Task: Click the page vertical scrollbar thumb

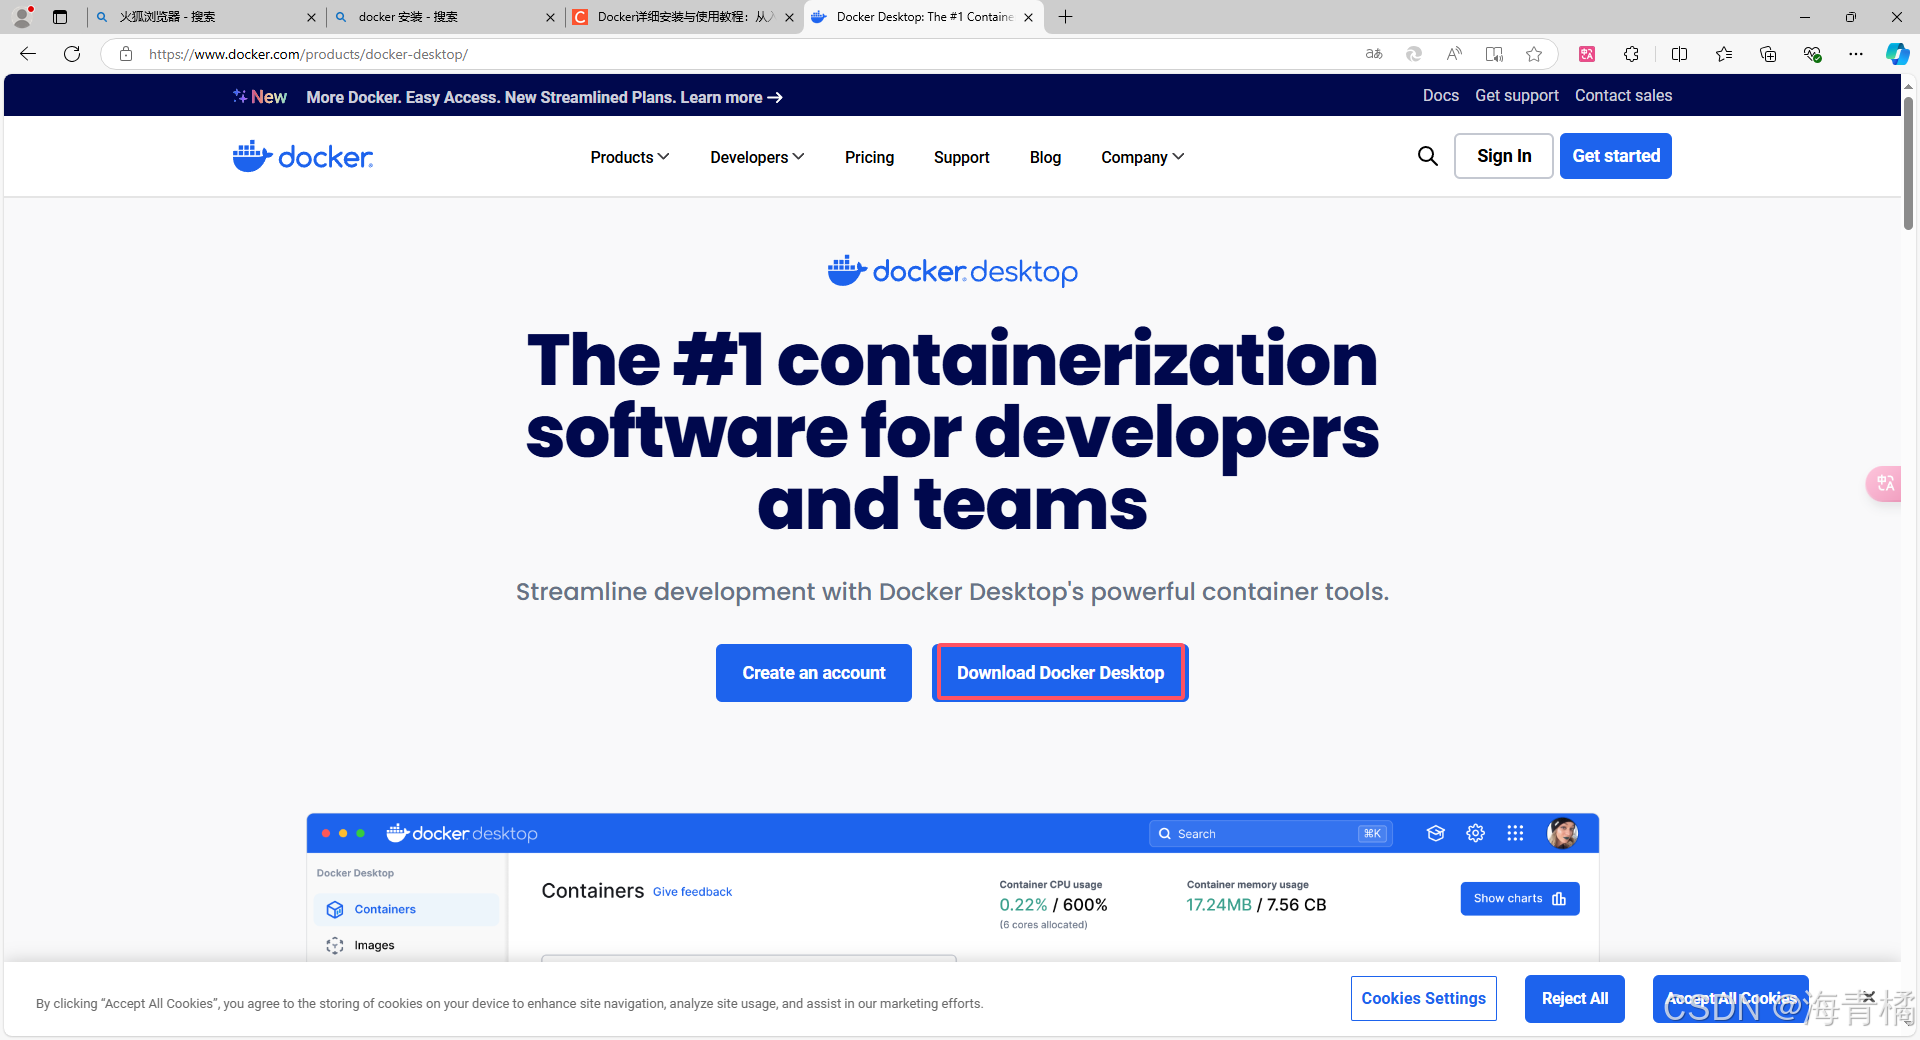Action: 1908,162
